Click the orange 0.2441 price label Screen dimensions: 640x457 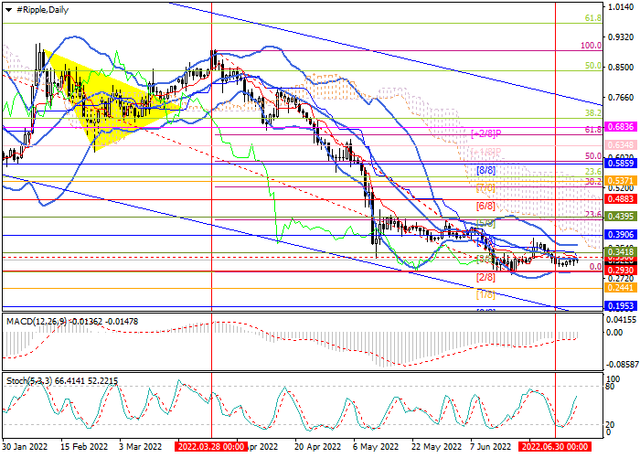point(622,287)
